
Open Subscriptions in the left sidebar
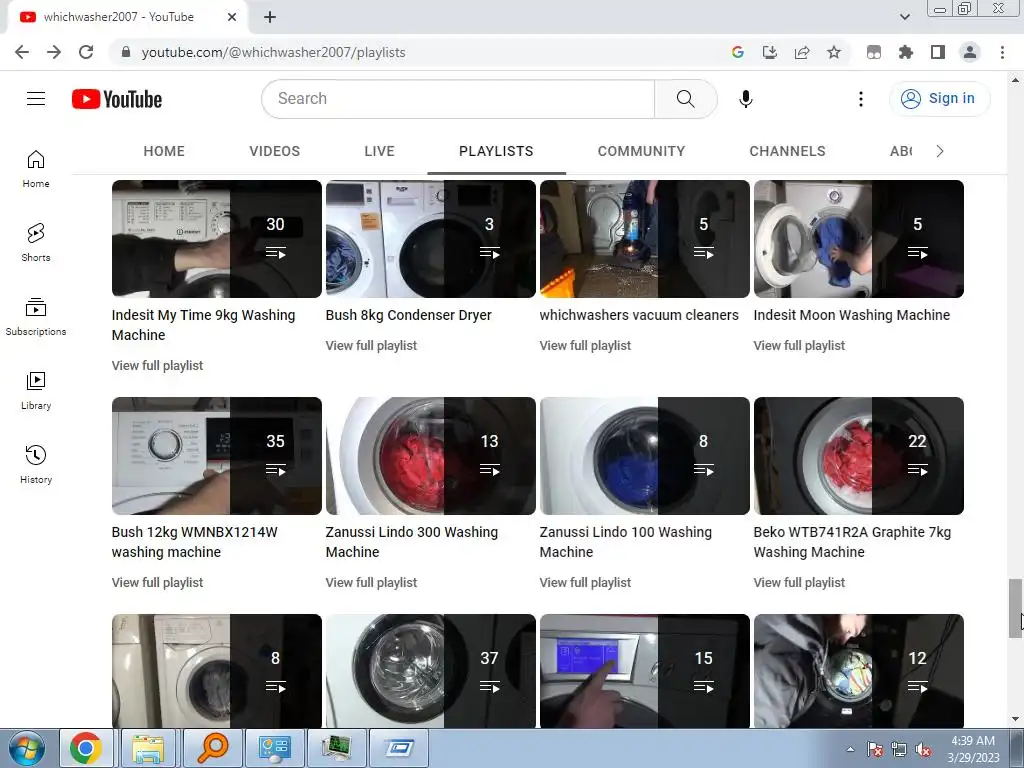click(x=36, y=317)
